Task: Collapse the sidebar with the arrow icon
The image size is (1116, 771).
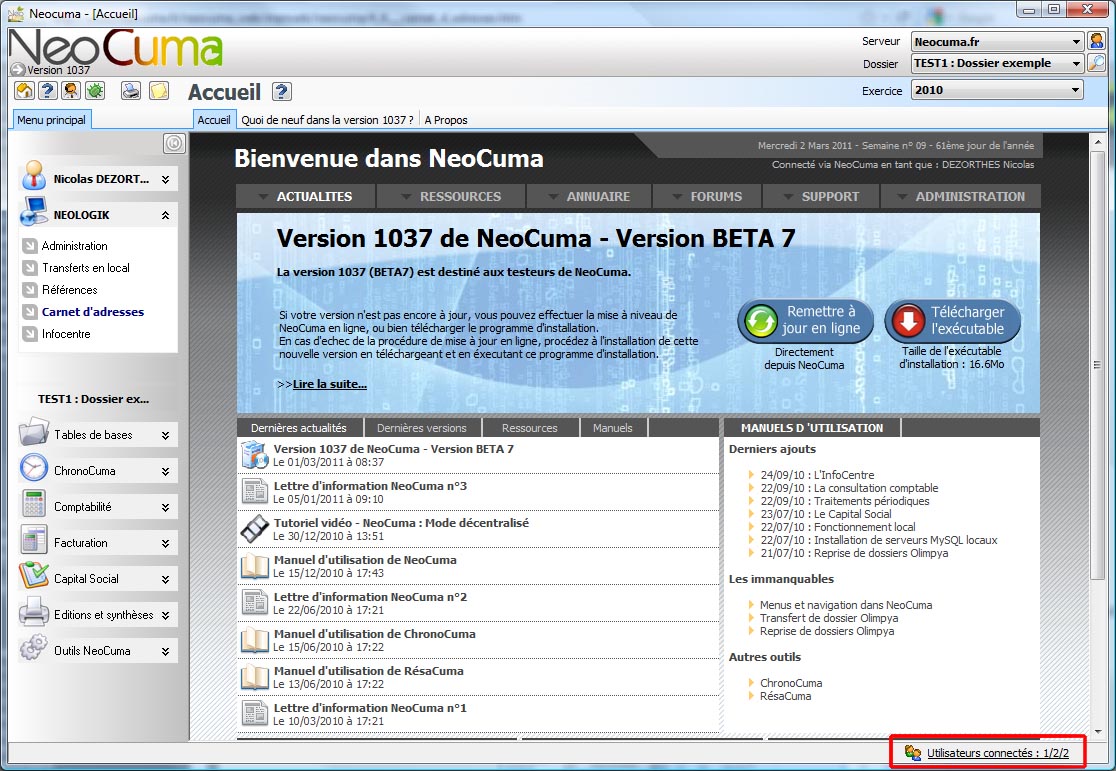Action: [174, 143]
